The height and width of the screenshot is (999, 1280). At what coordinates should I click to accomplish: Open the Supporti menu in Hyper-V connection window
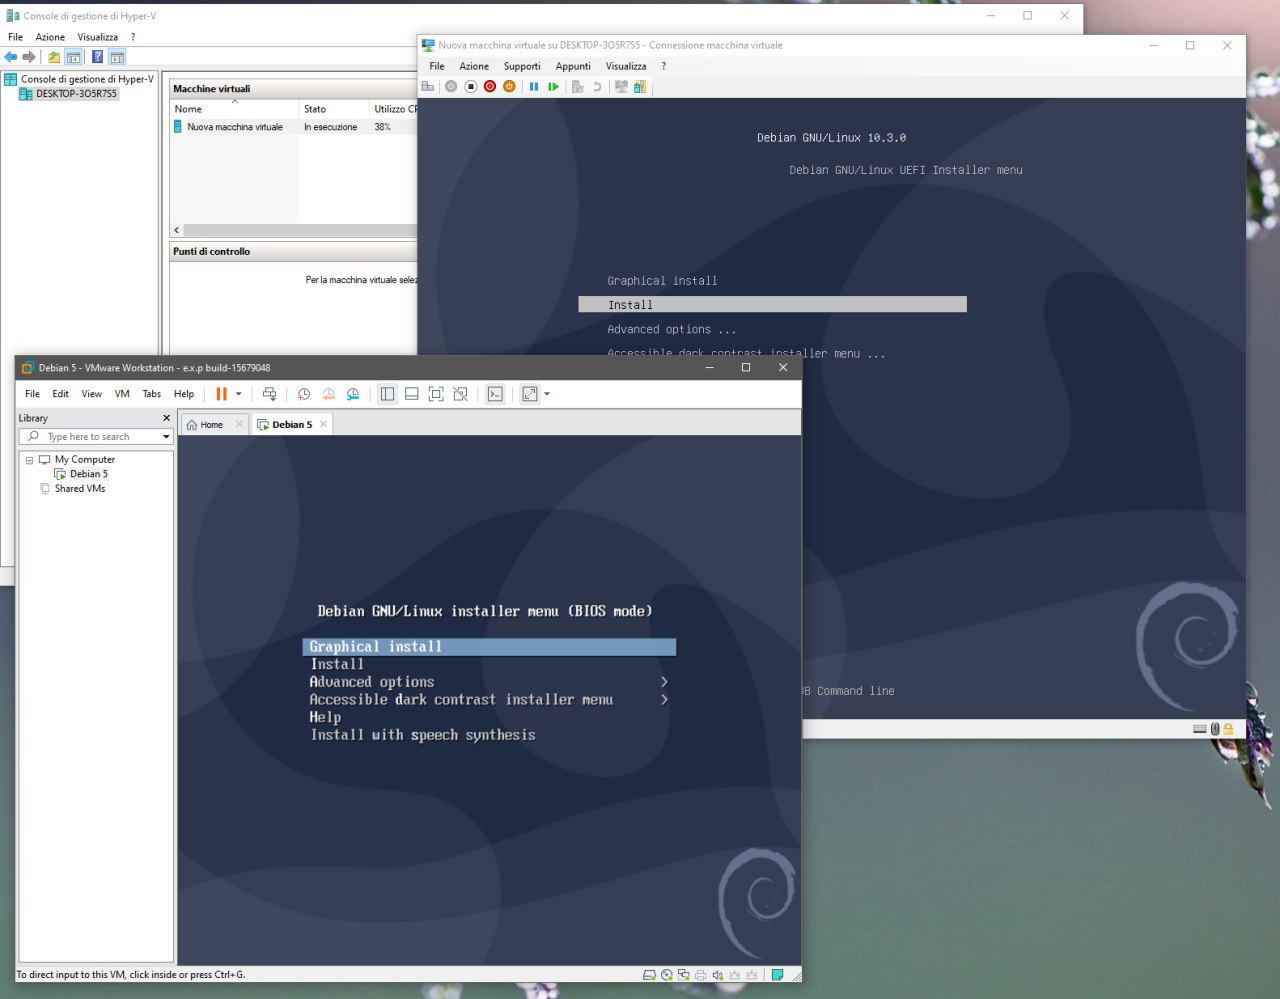pyautogui.click(x=522, y=66)
